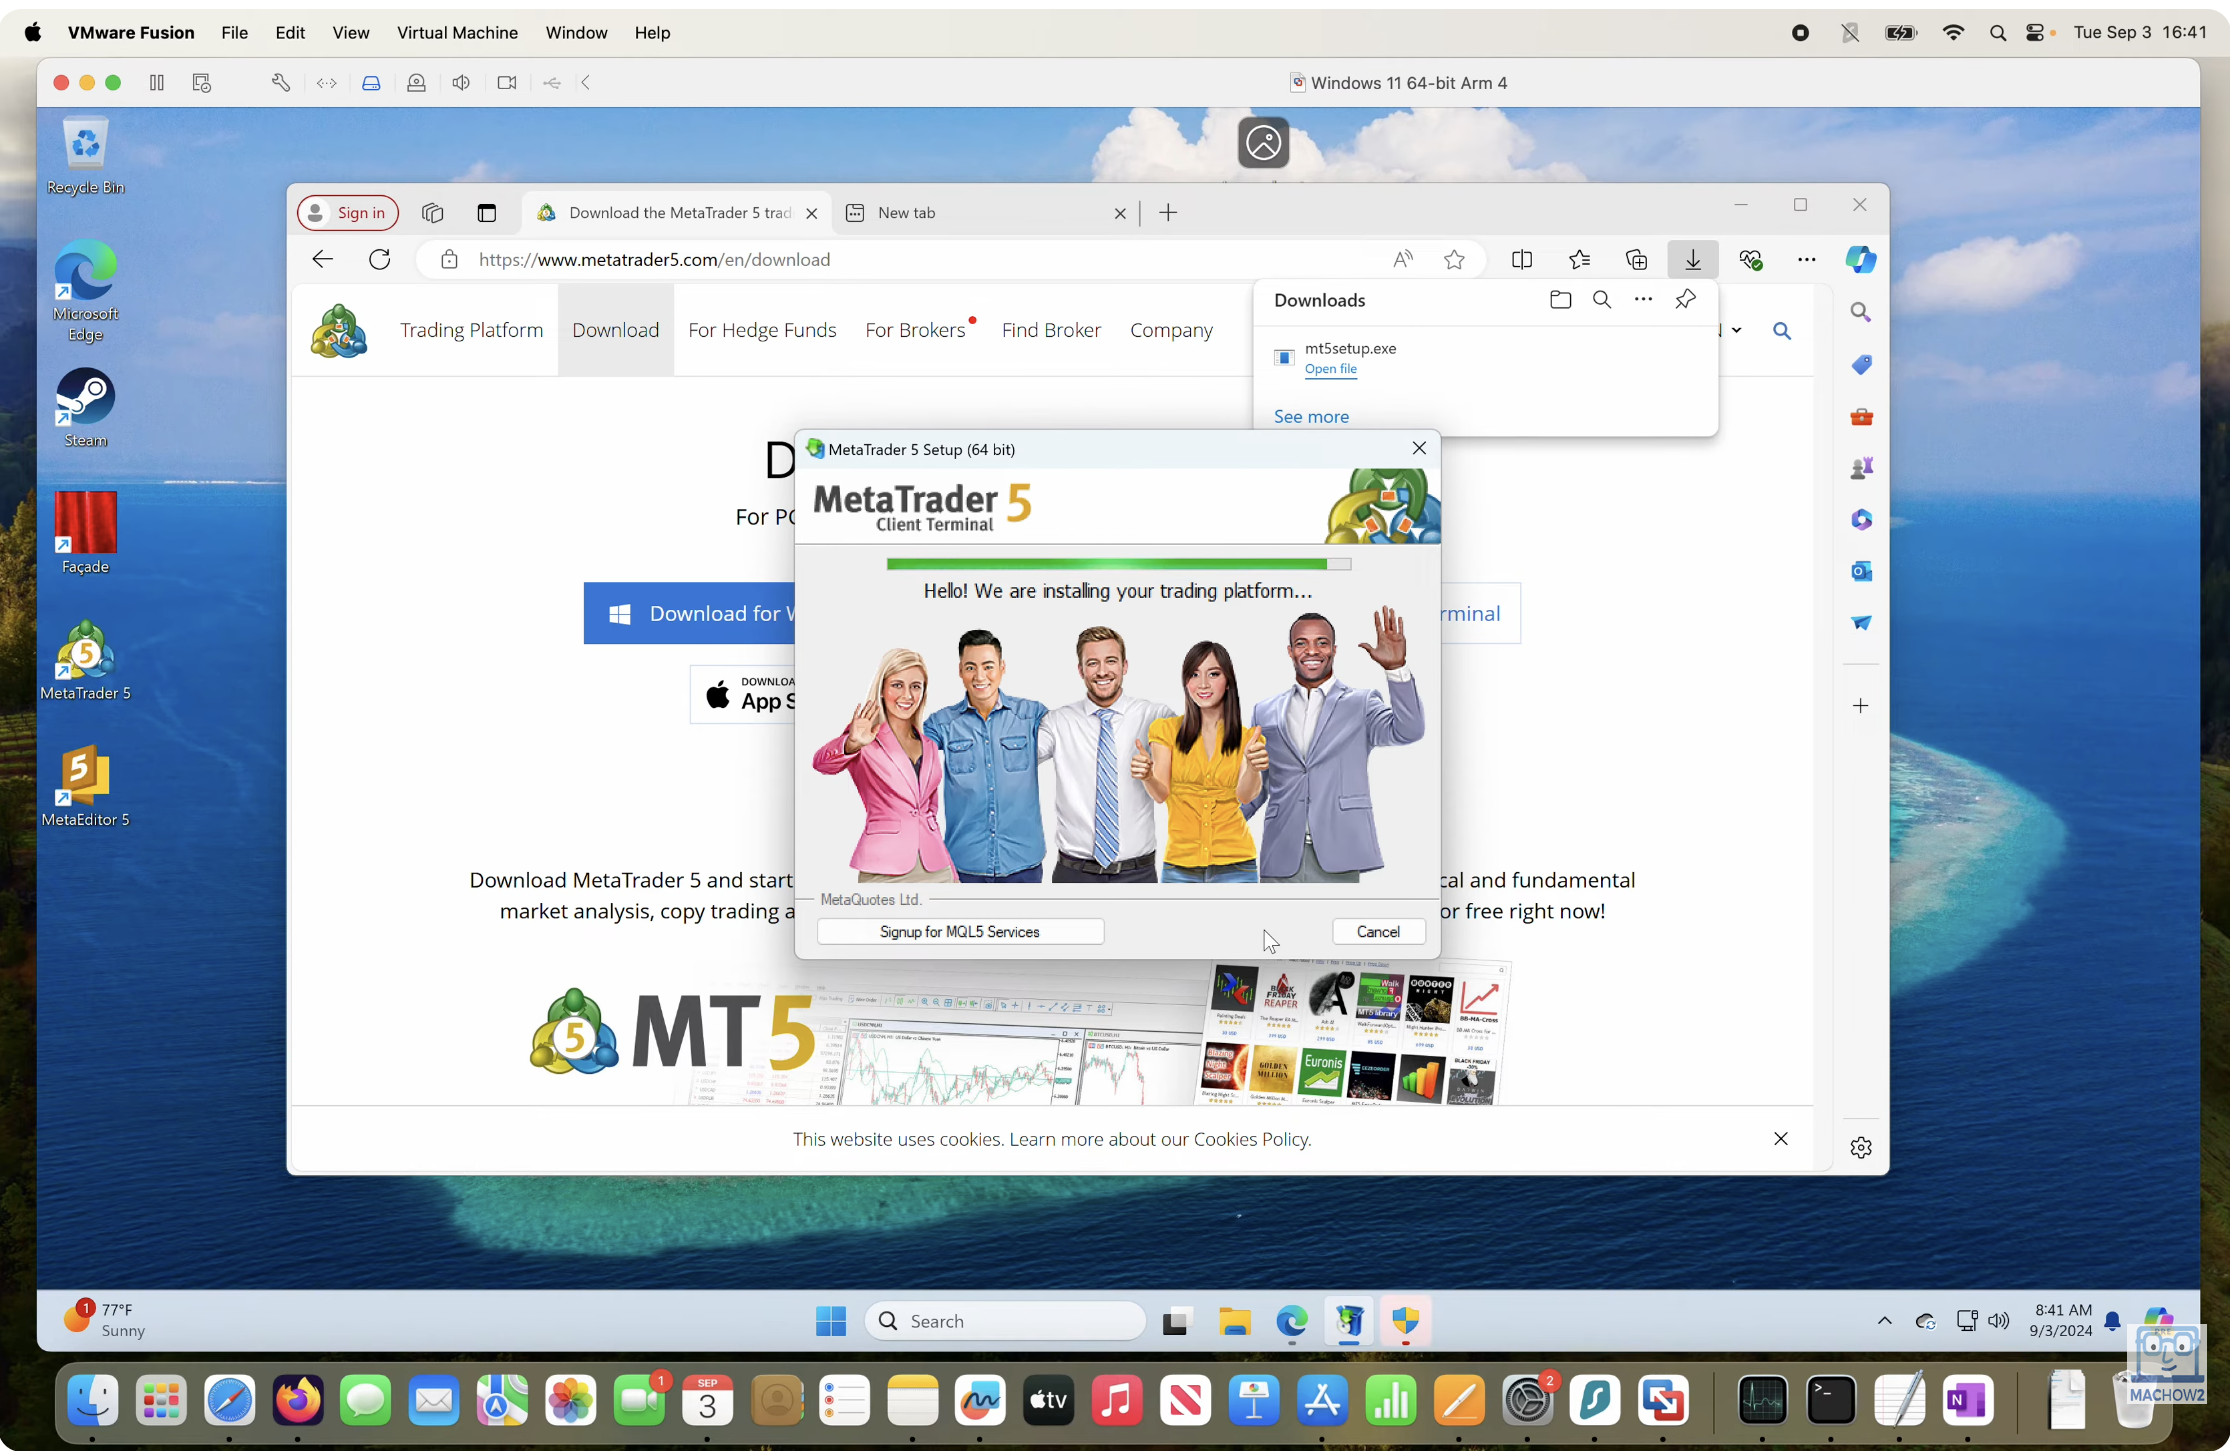
Task: Collapse VMware toolbar chevron
Action: 587,83
